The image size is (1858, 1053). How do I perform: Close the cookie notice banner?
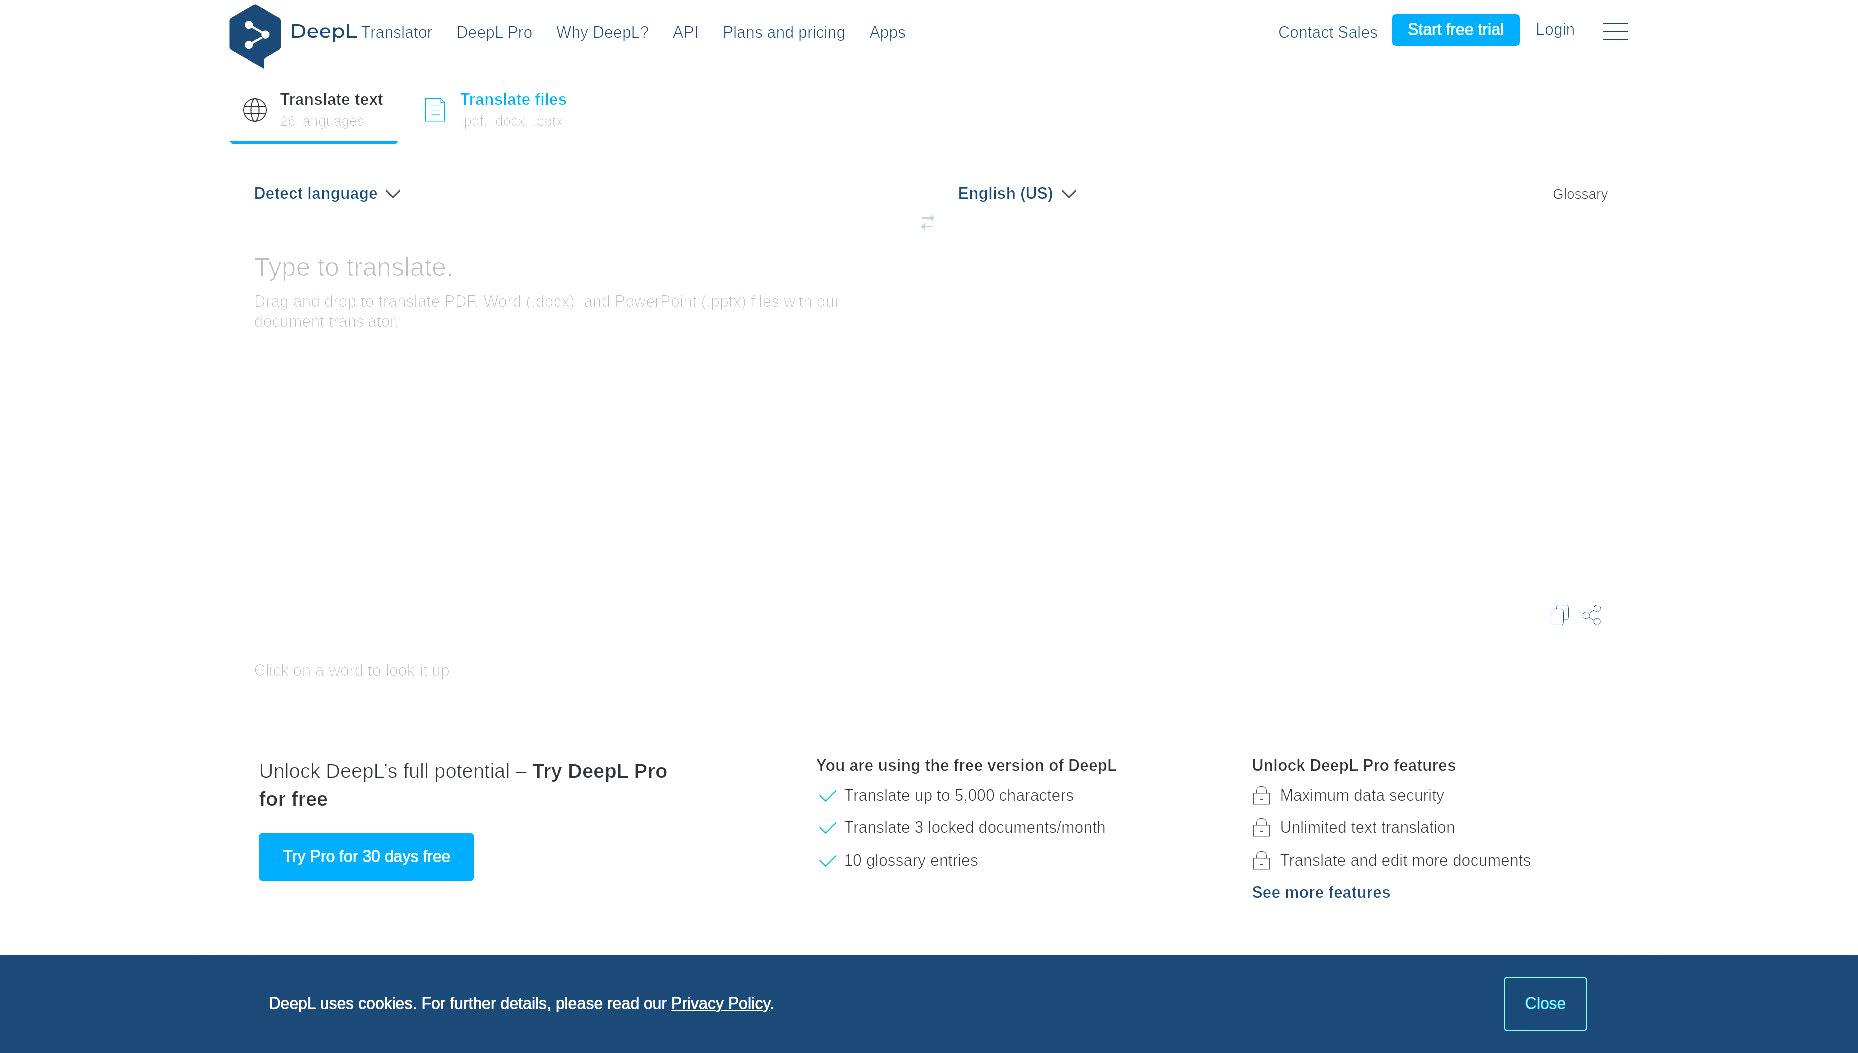(1545, 1004)
